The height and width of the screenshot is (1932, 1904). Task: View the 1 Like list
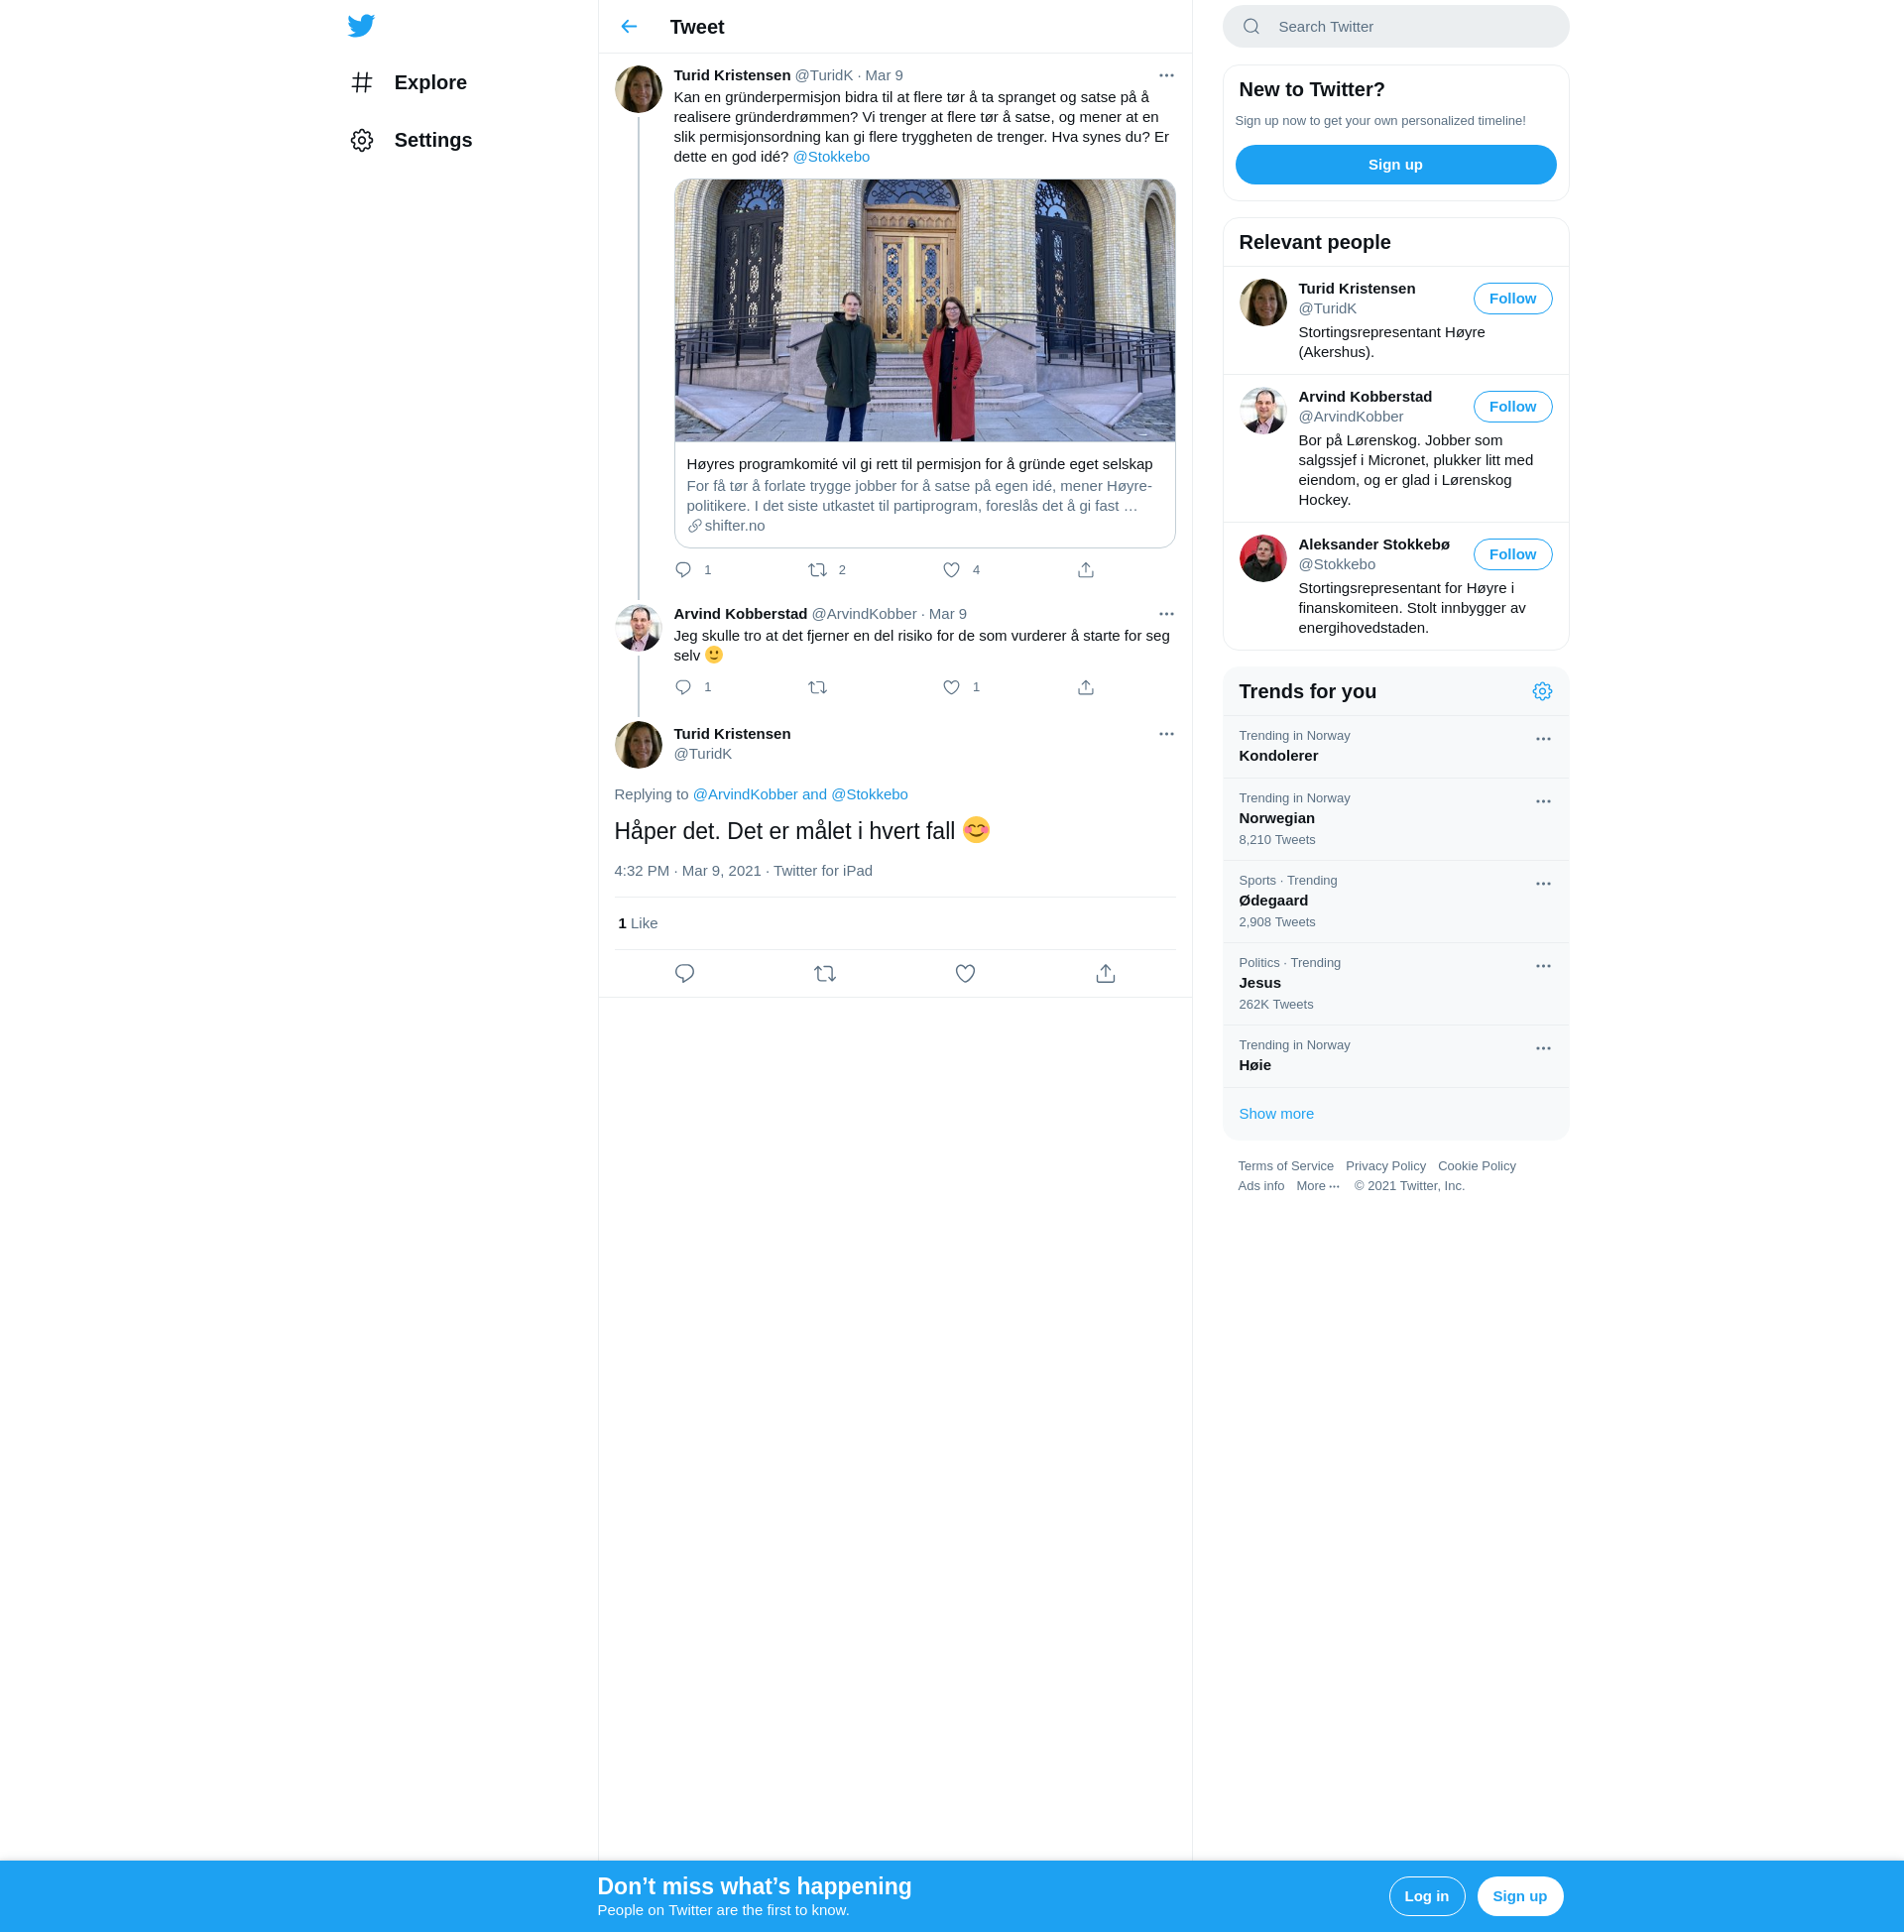[637, 924]
